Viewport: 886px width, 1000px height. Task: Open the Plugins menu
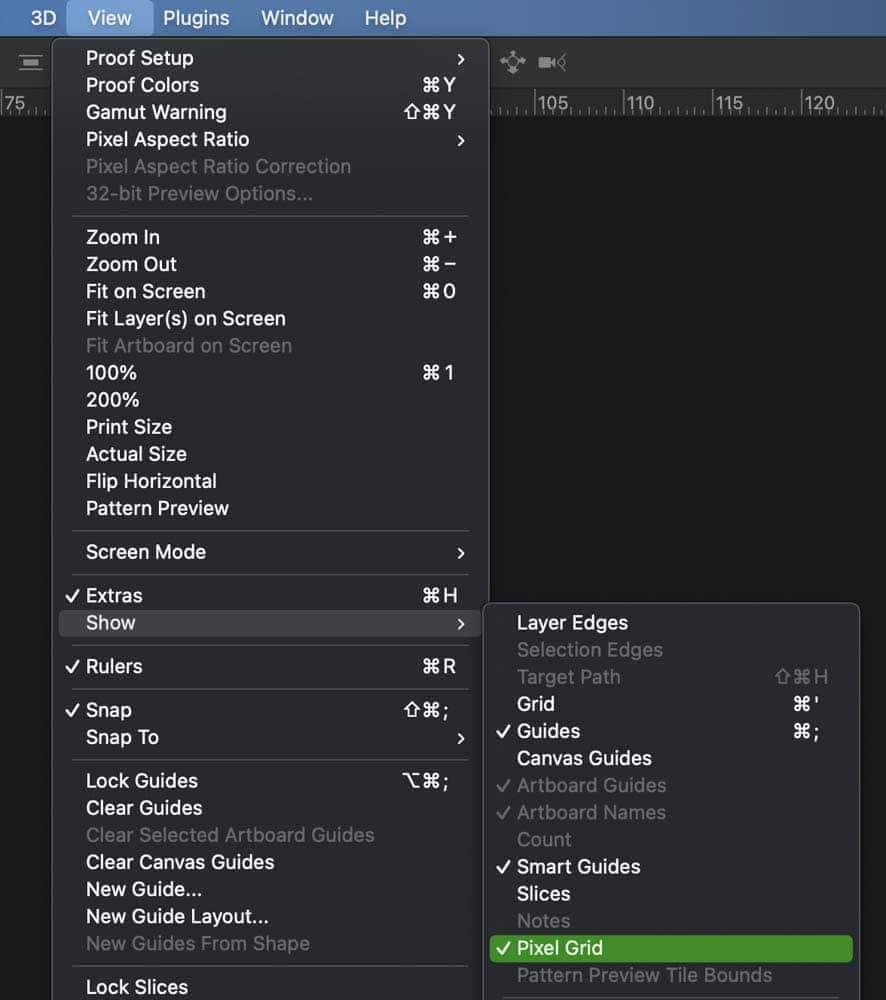pos(196,18)
